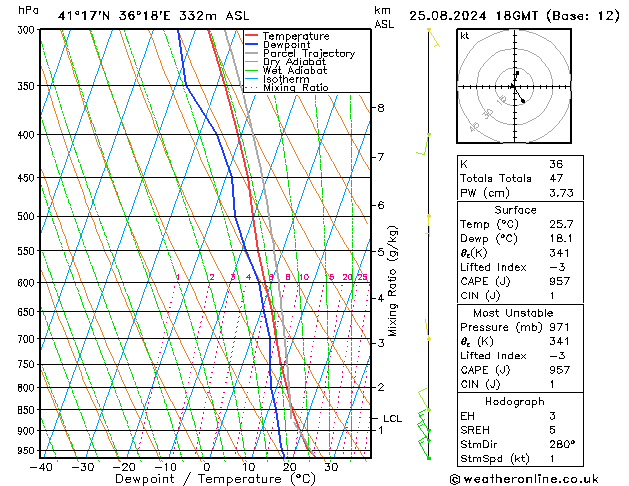Click the 'Isotherm' legend label
Screen dimensions: 629x486
click(286, 79)
